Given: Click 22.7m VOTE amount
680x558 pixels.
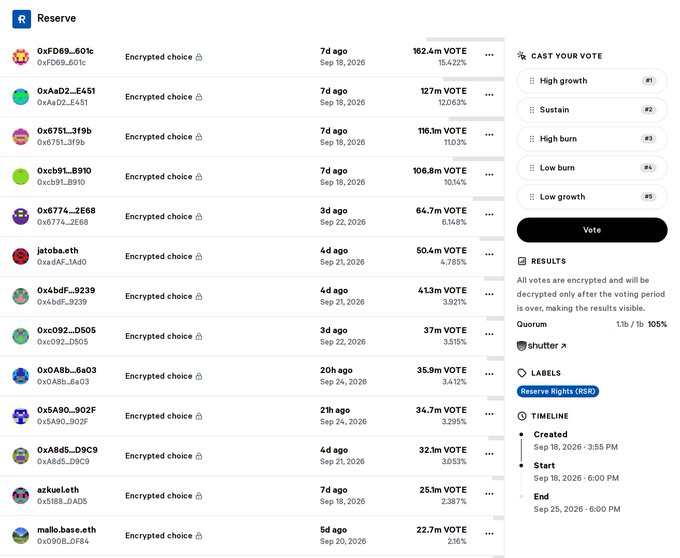Looking at the screenshot, I should [x=441, y=529].
